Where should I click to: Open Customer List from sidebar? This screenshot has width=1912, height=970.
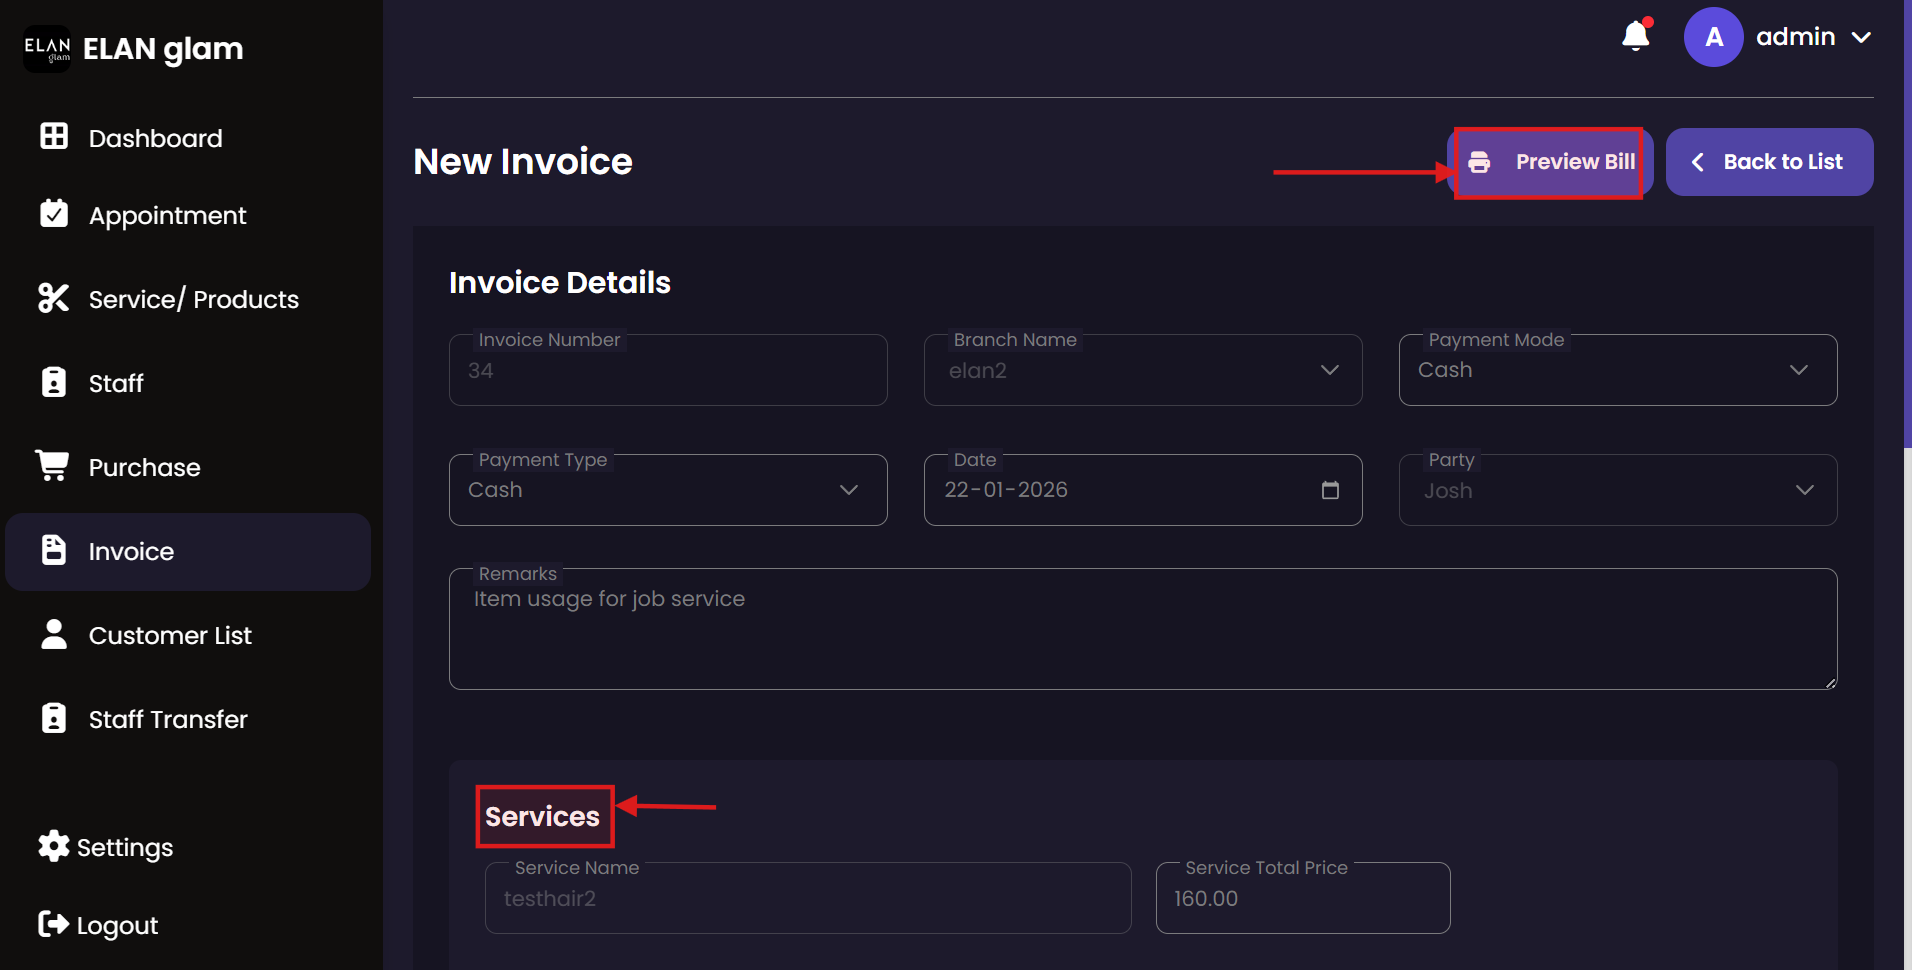[x=170, y=636]
